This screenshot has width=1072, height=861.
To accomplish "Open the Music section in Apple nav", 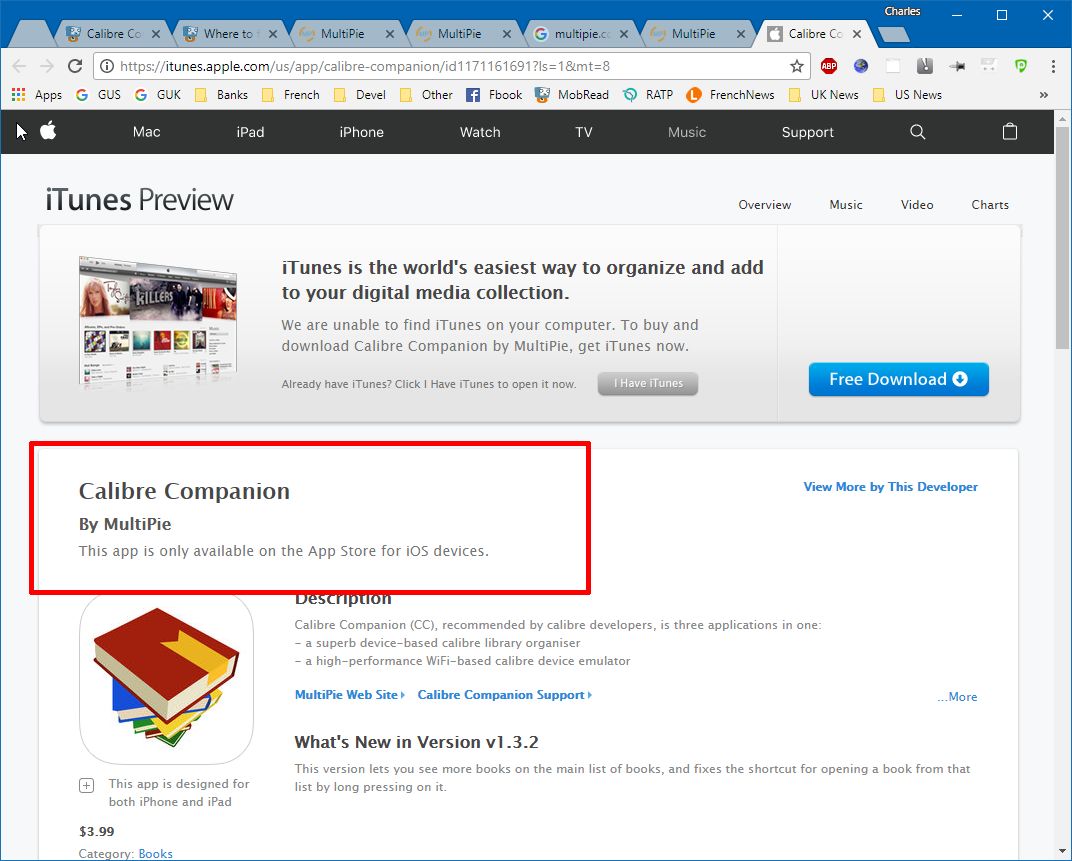I will [686, 132].
